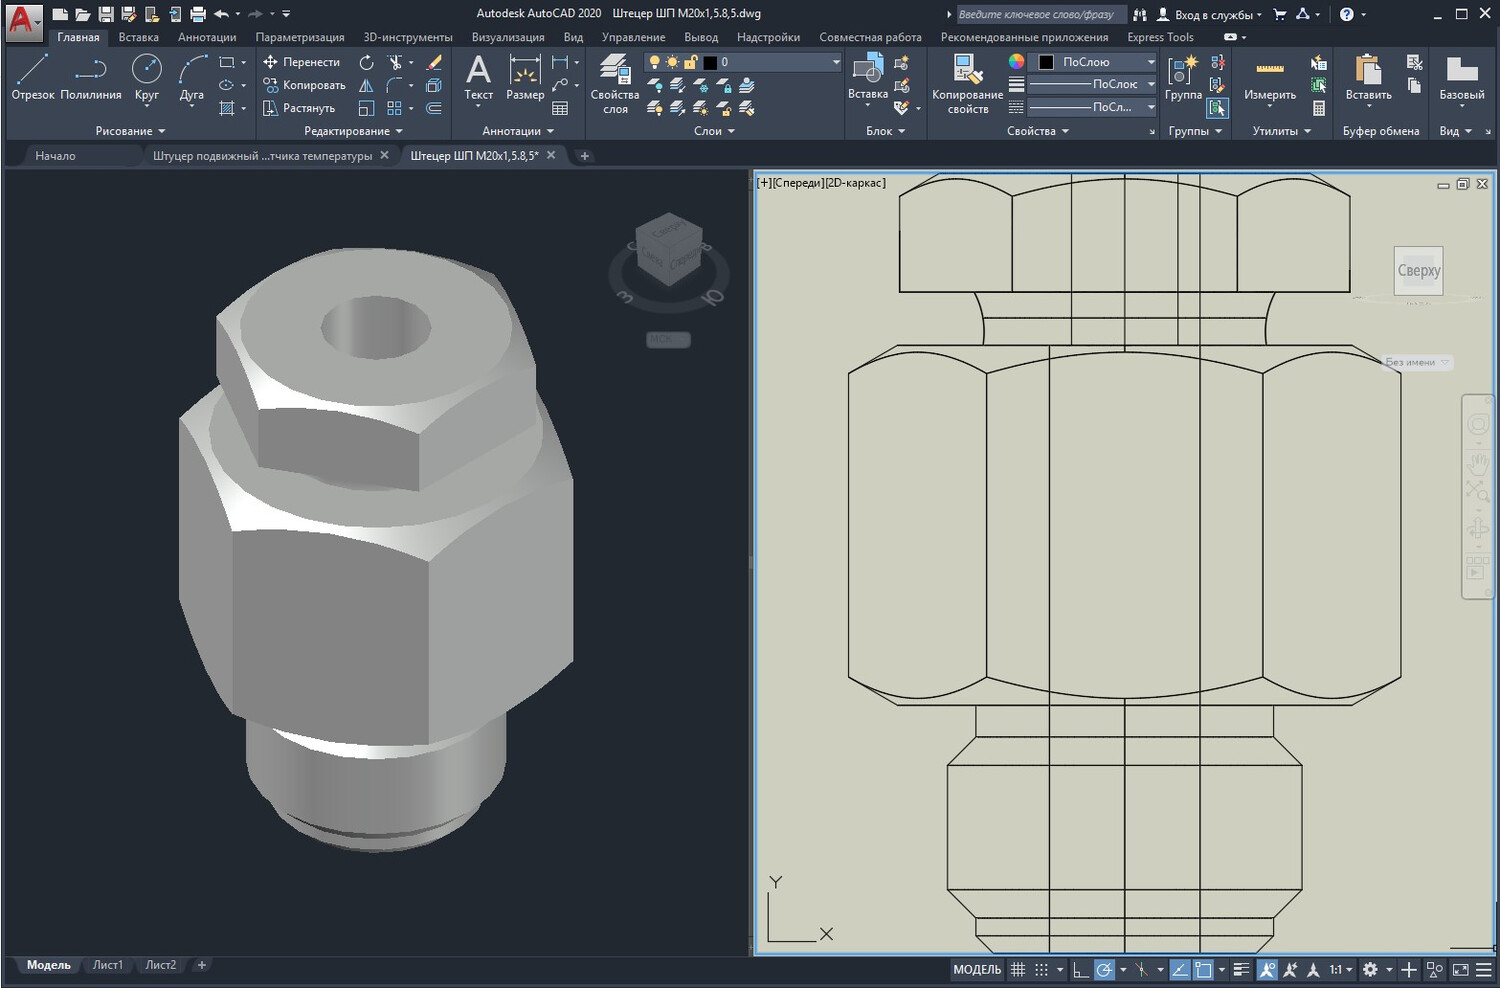The width and height of the screenshot is (1500, 988).
Task: Click the Текст annotation tool
Action: click(478, 77)
